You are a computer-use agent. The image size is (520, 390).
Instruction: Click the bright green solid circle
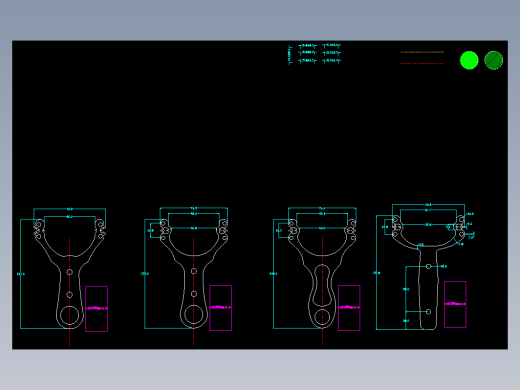tap(469, 60)
